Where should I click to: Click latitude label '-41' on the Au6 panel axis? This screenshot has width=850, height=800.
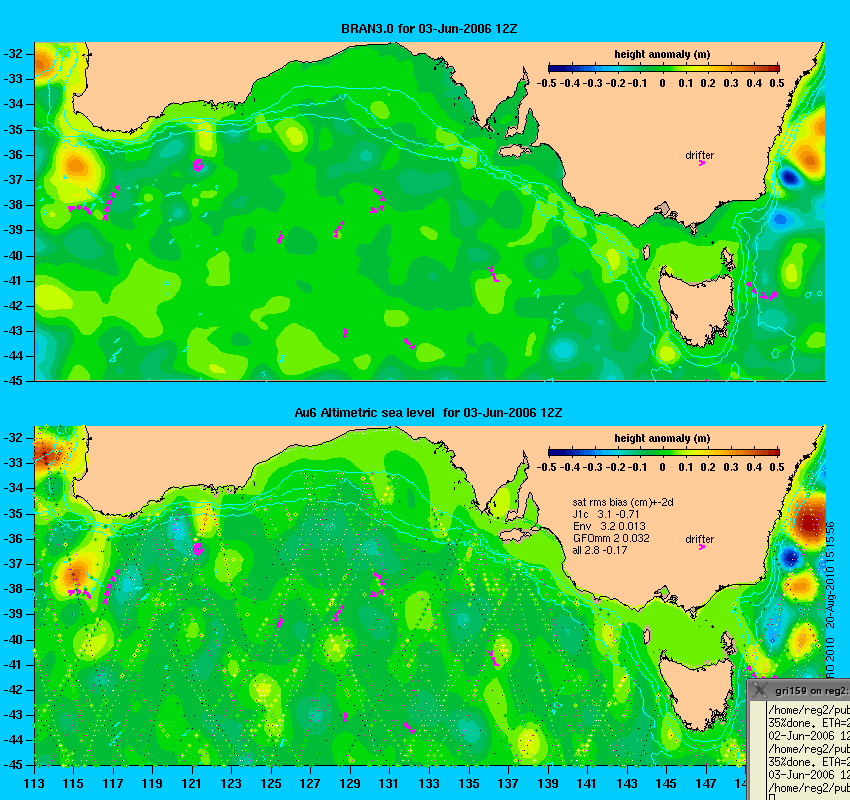(x=13, y=665)
